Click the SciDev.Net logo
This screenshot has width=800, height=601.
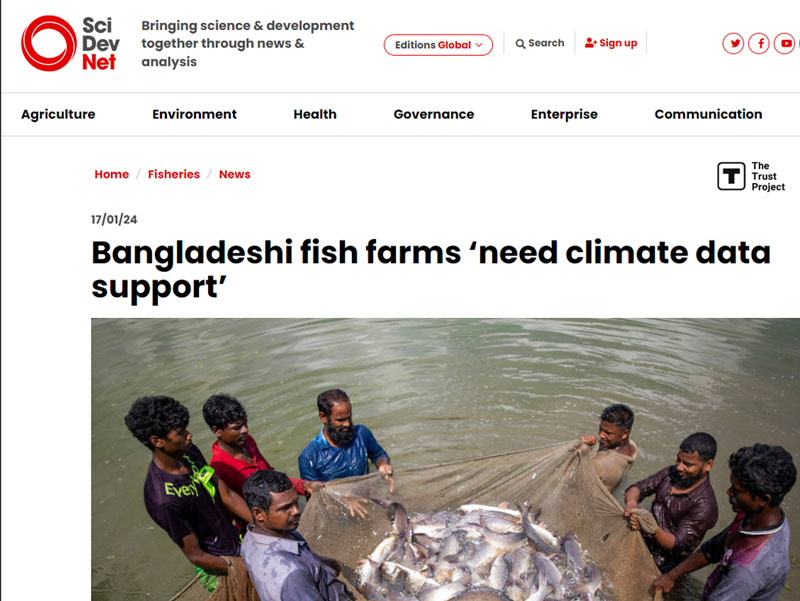[x=70, y=43]
